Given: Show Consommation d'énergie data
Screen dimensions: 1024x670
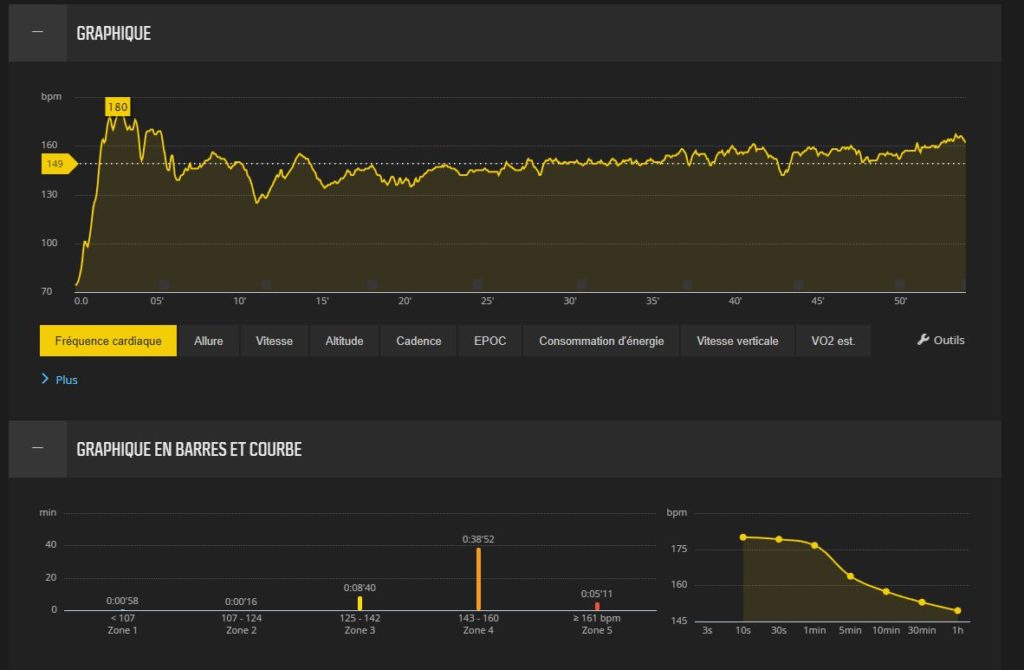Looking at the screenshot, I should click(x=601, y=341).
